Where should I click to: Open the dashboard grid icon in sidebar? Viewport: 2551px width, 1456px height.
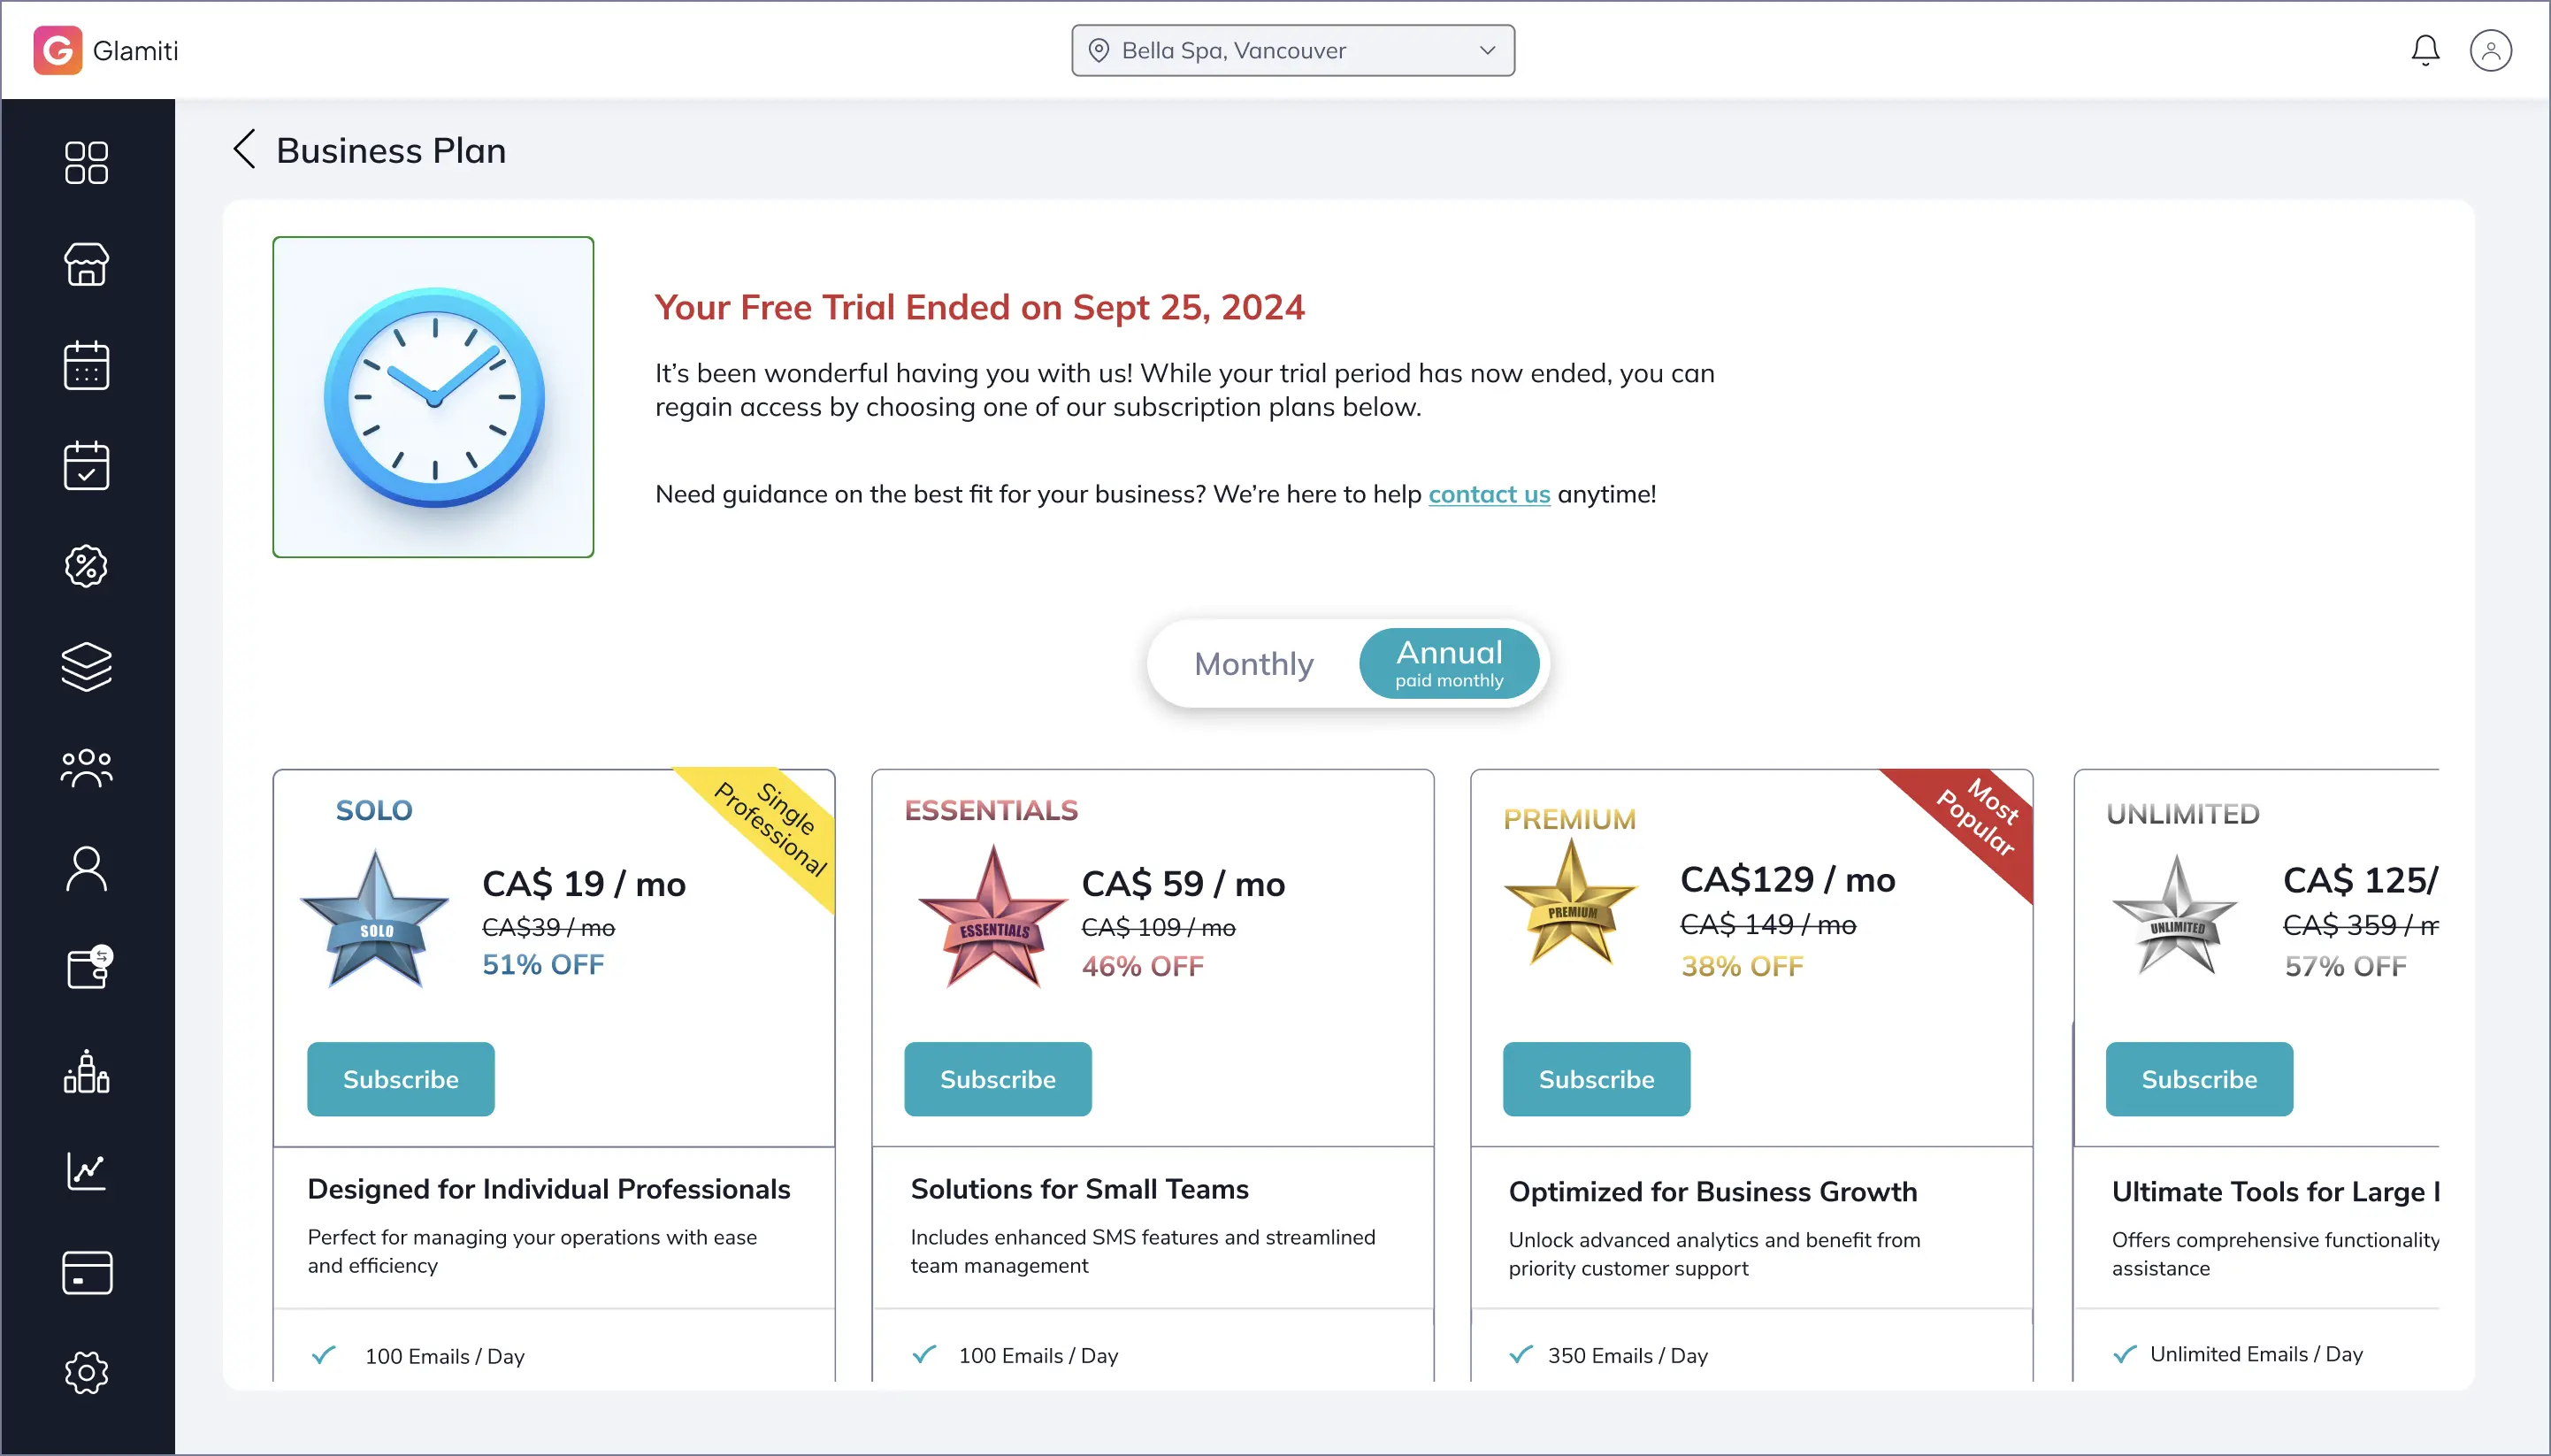(86, 163)
